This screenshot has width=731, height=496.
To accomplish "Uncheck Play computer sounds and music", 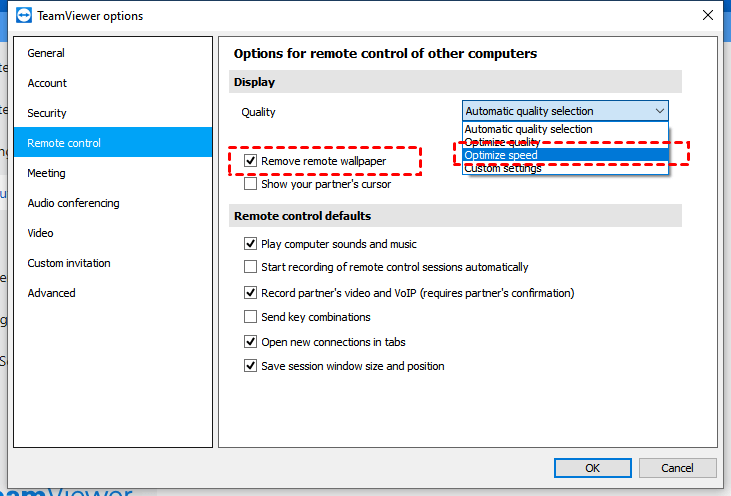I will click(251, 244).
